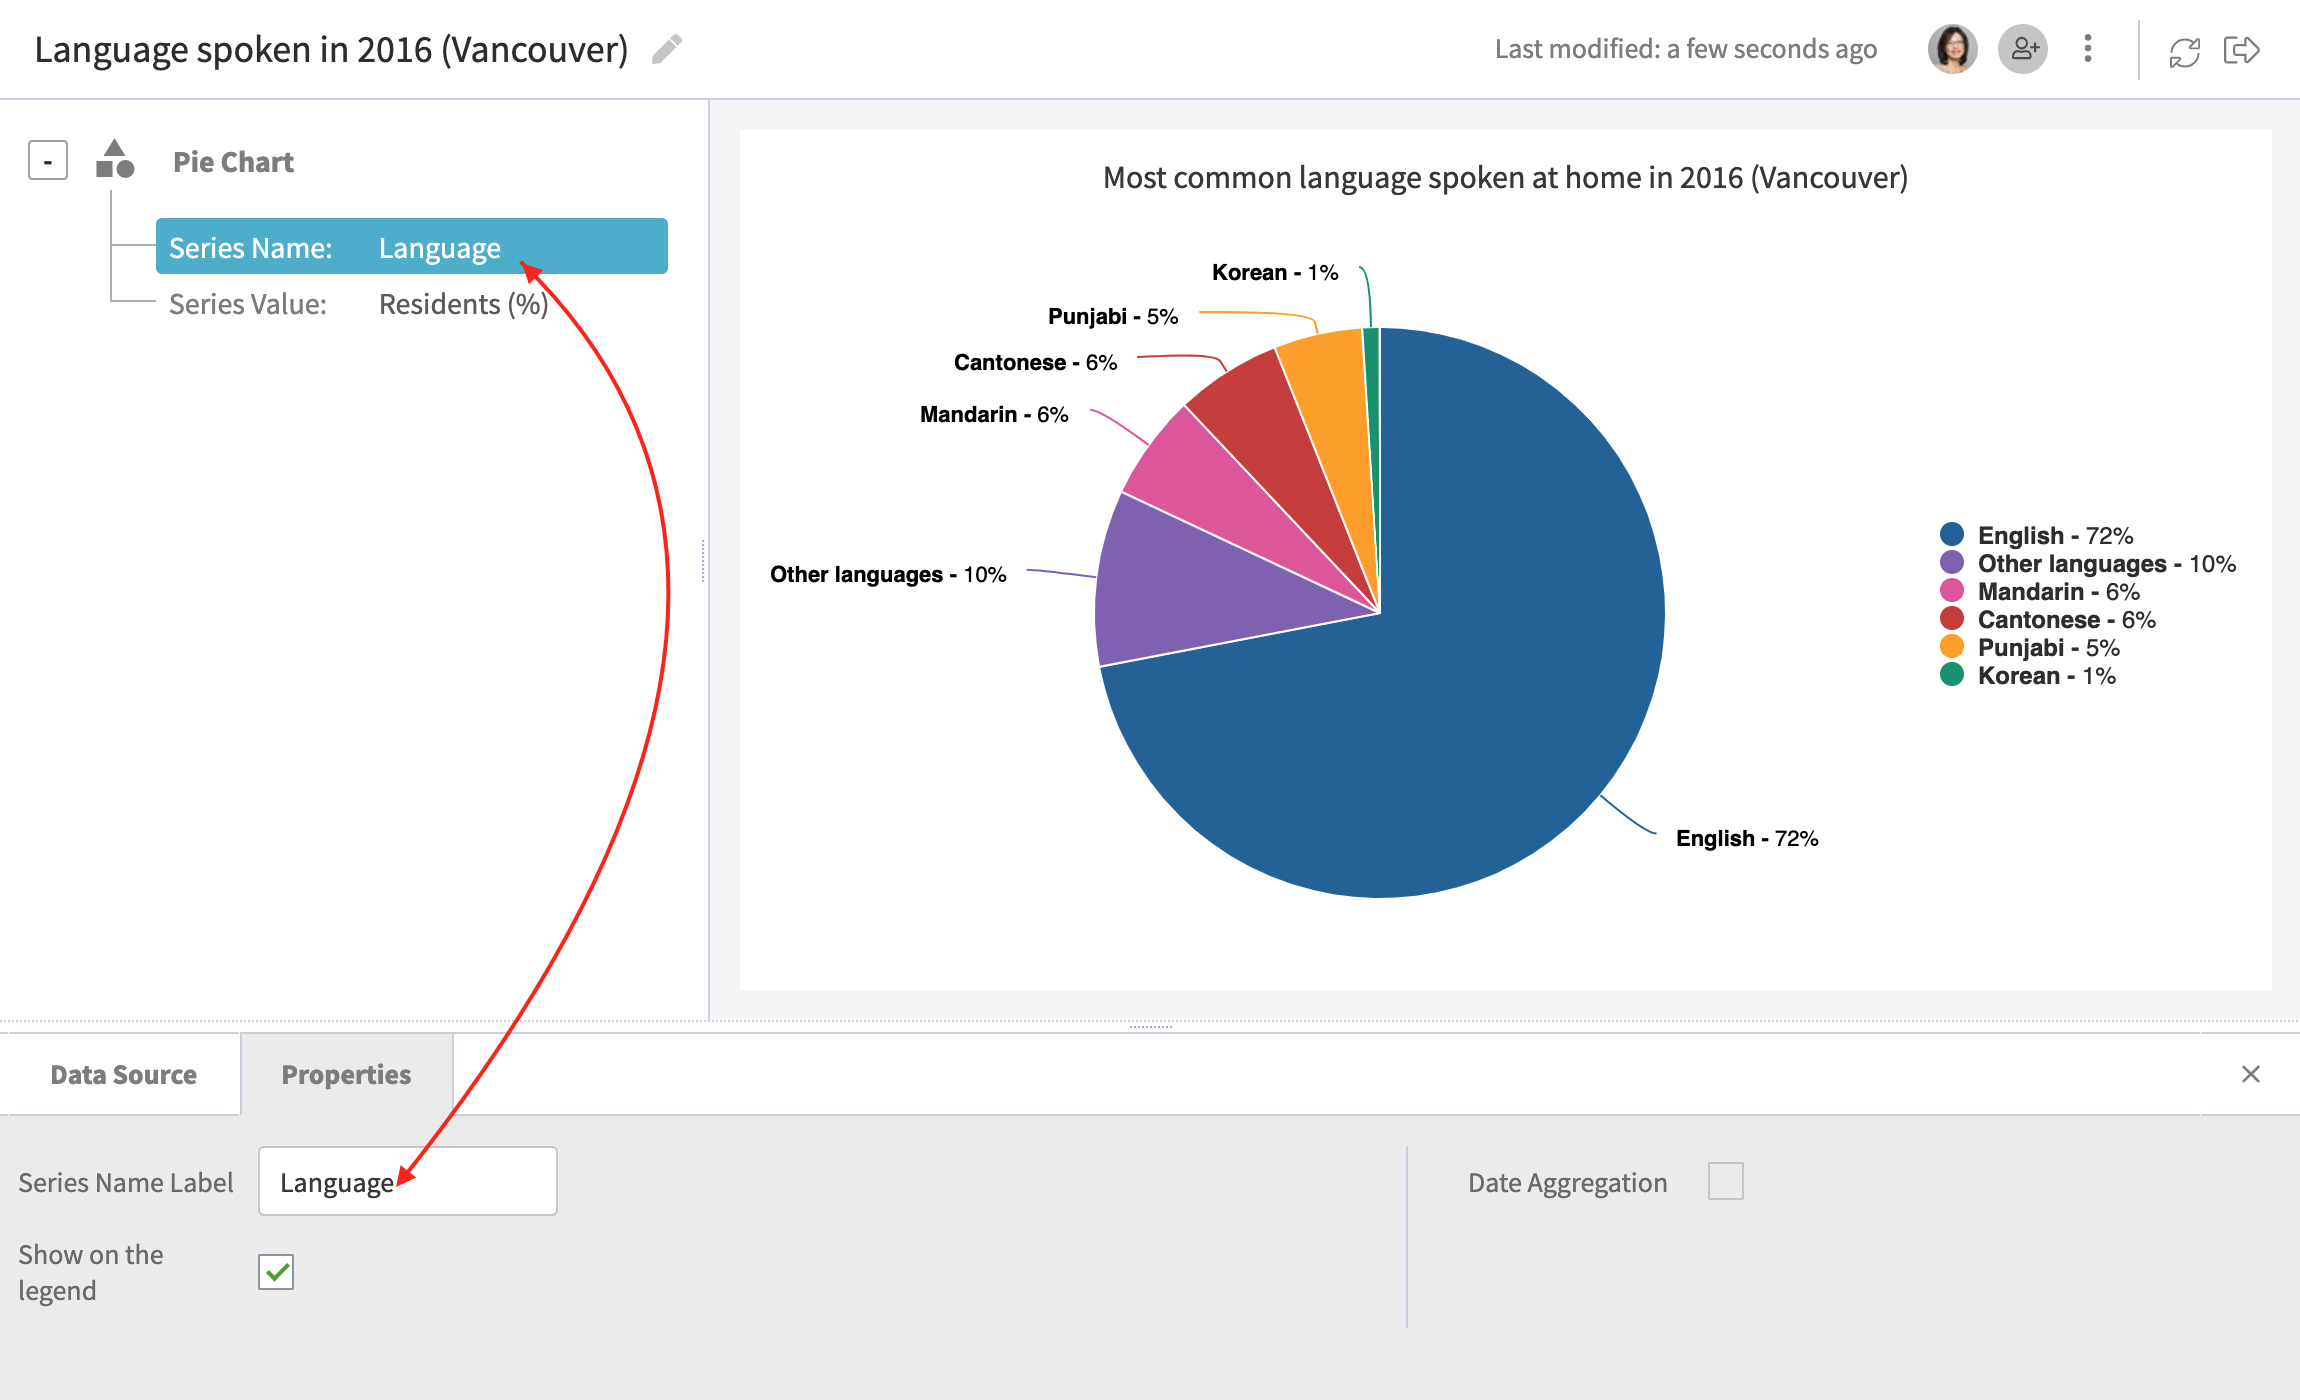The height and width of the screenshot is (1400, 2300).
Task: Click the add collaborator icon
Action: tap(2022, 48)
